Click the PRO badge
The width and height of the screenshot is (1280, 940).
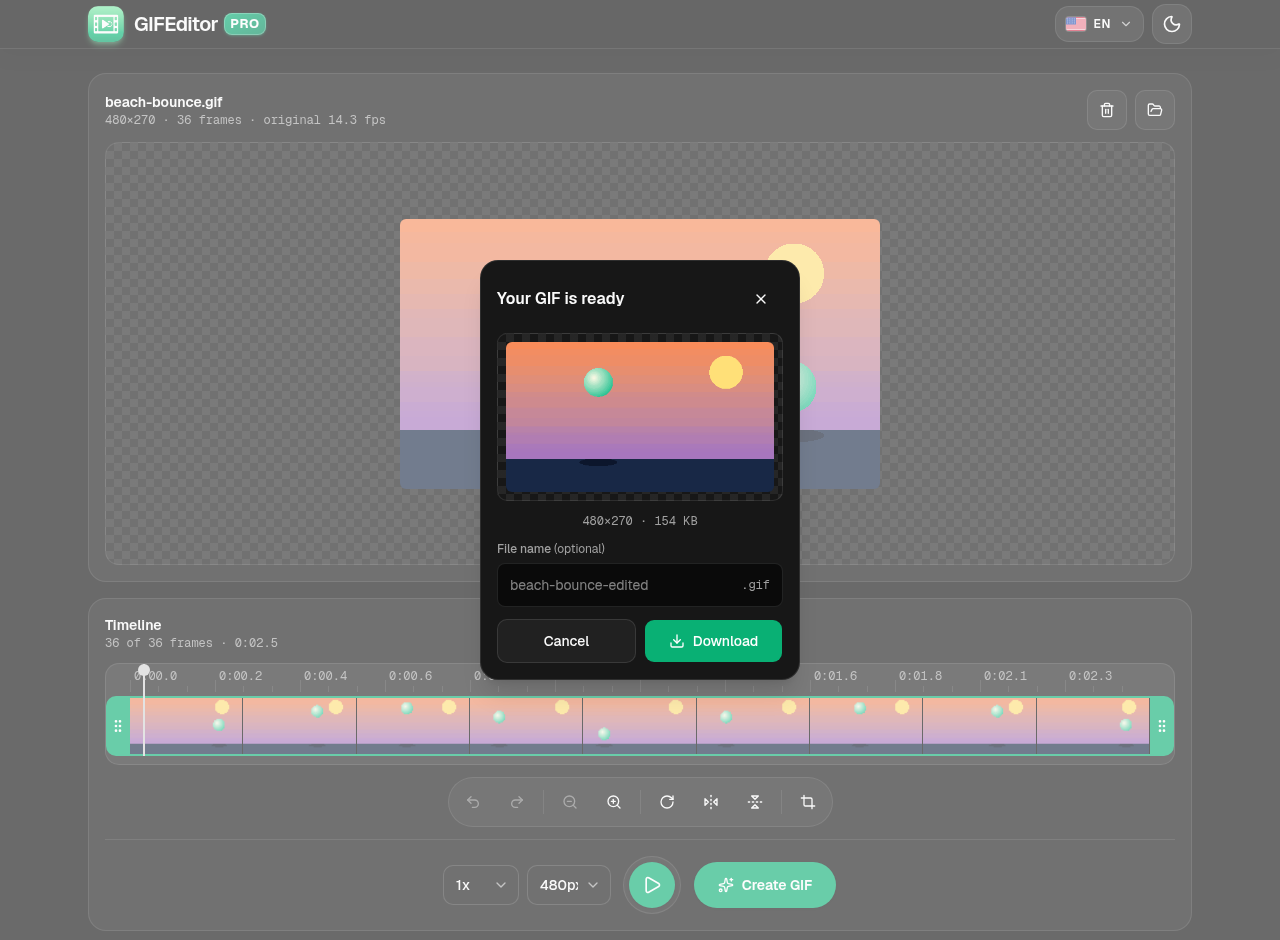[x=245, y=24]
